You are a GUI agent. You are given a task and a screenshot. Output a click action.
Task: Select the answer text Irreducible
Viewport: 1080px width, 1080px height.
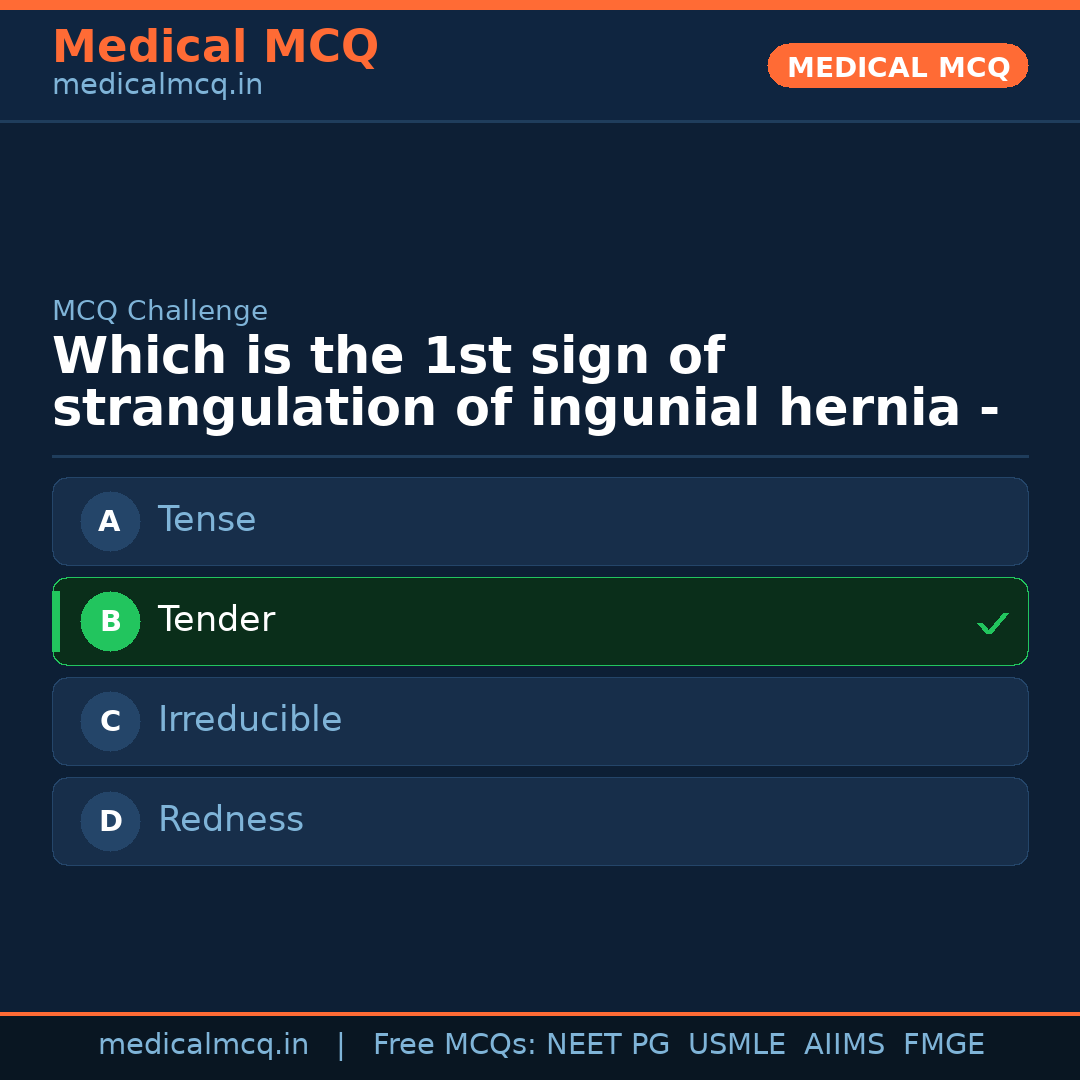(250, 720)
